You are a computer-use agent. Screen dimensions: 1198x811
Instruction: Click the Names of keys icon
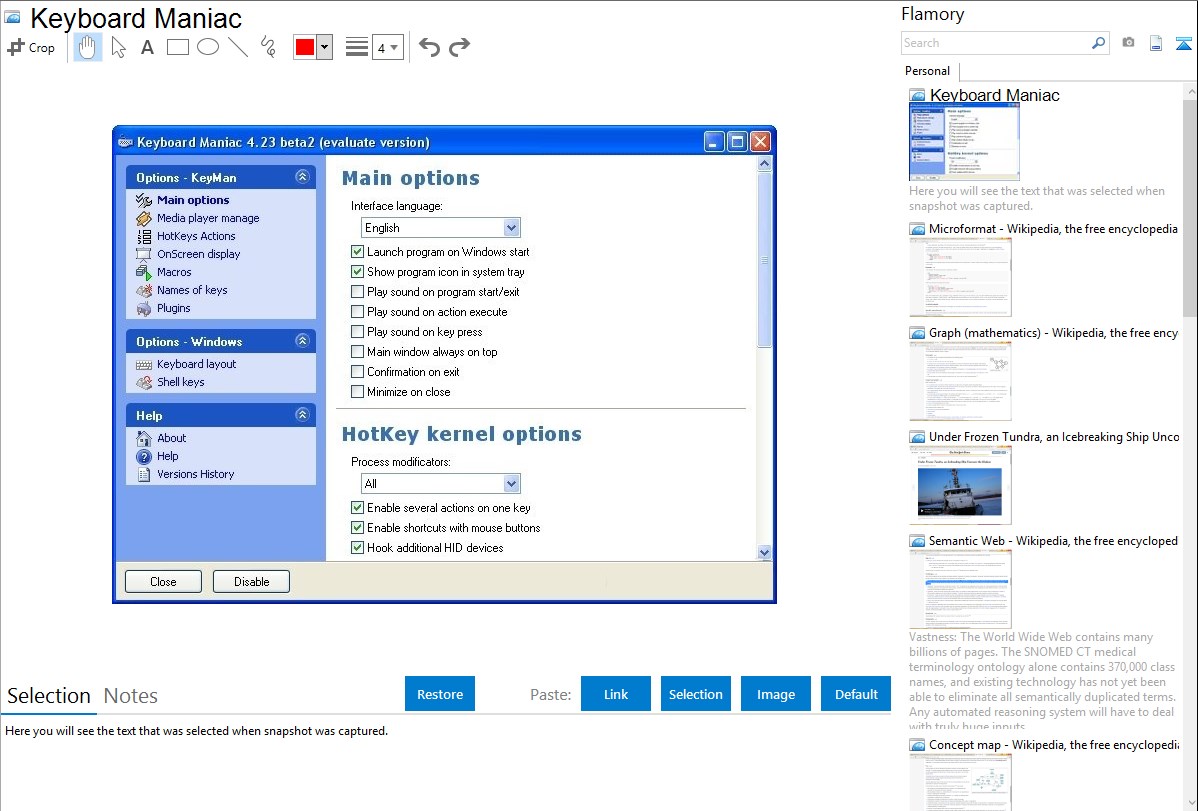coord(144,290)
